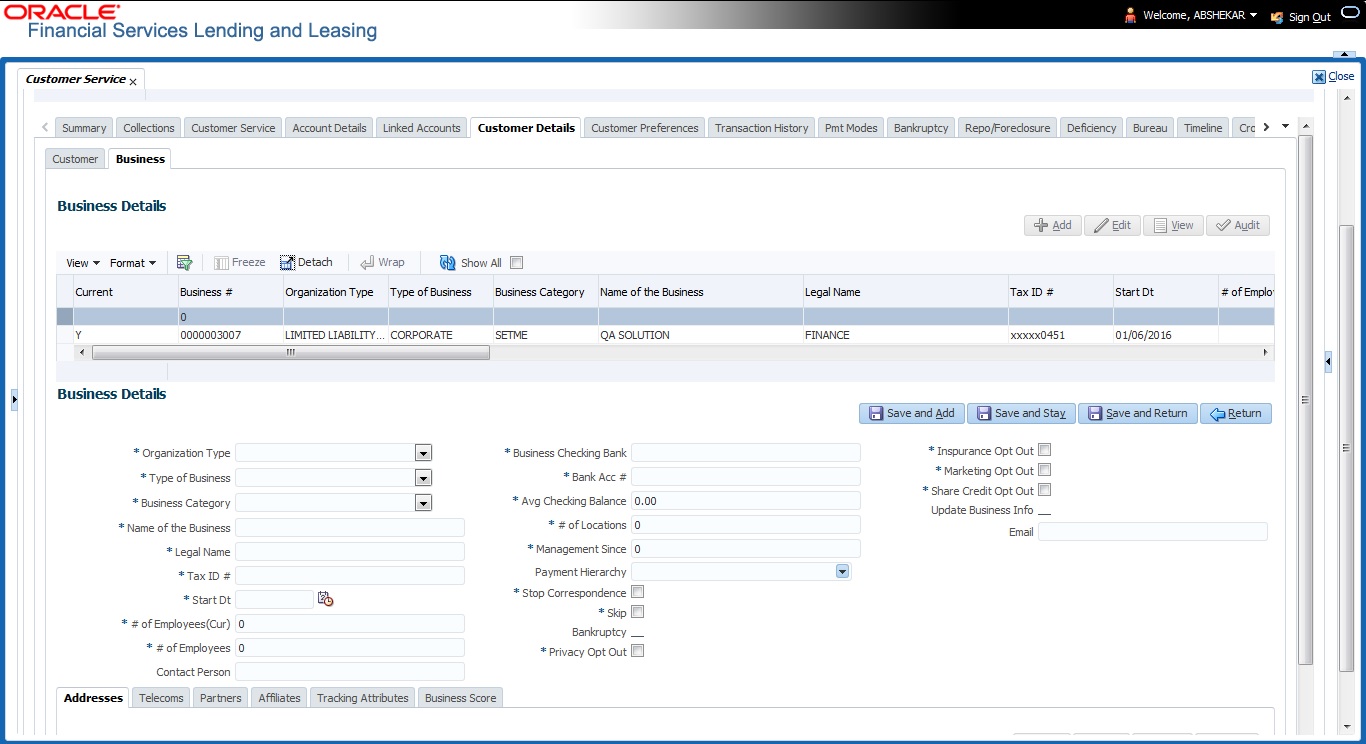Expand the left side panel arrow
Image resolution: width=1366 pixels, height=744 pixels.
[x=15, y=399]
